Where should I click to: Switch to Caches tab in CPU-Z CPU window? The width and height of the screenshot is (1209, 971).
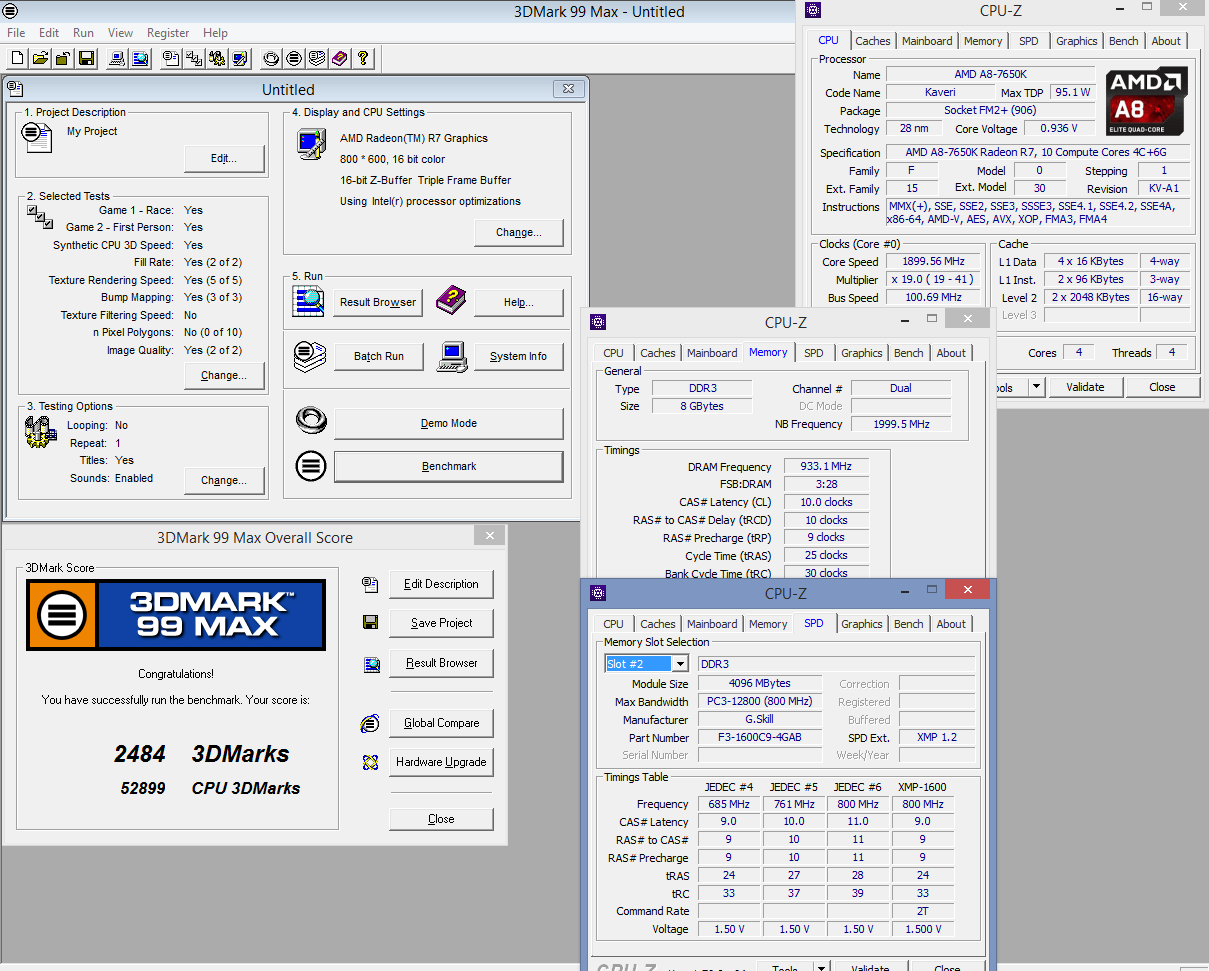[873, 41]
